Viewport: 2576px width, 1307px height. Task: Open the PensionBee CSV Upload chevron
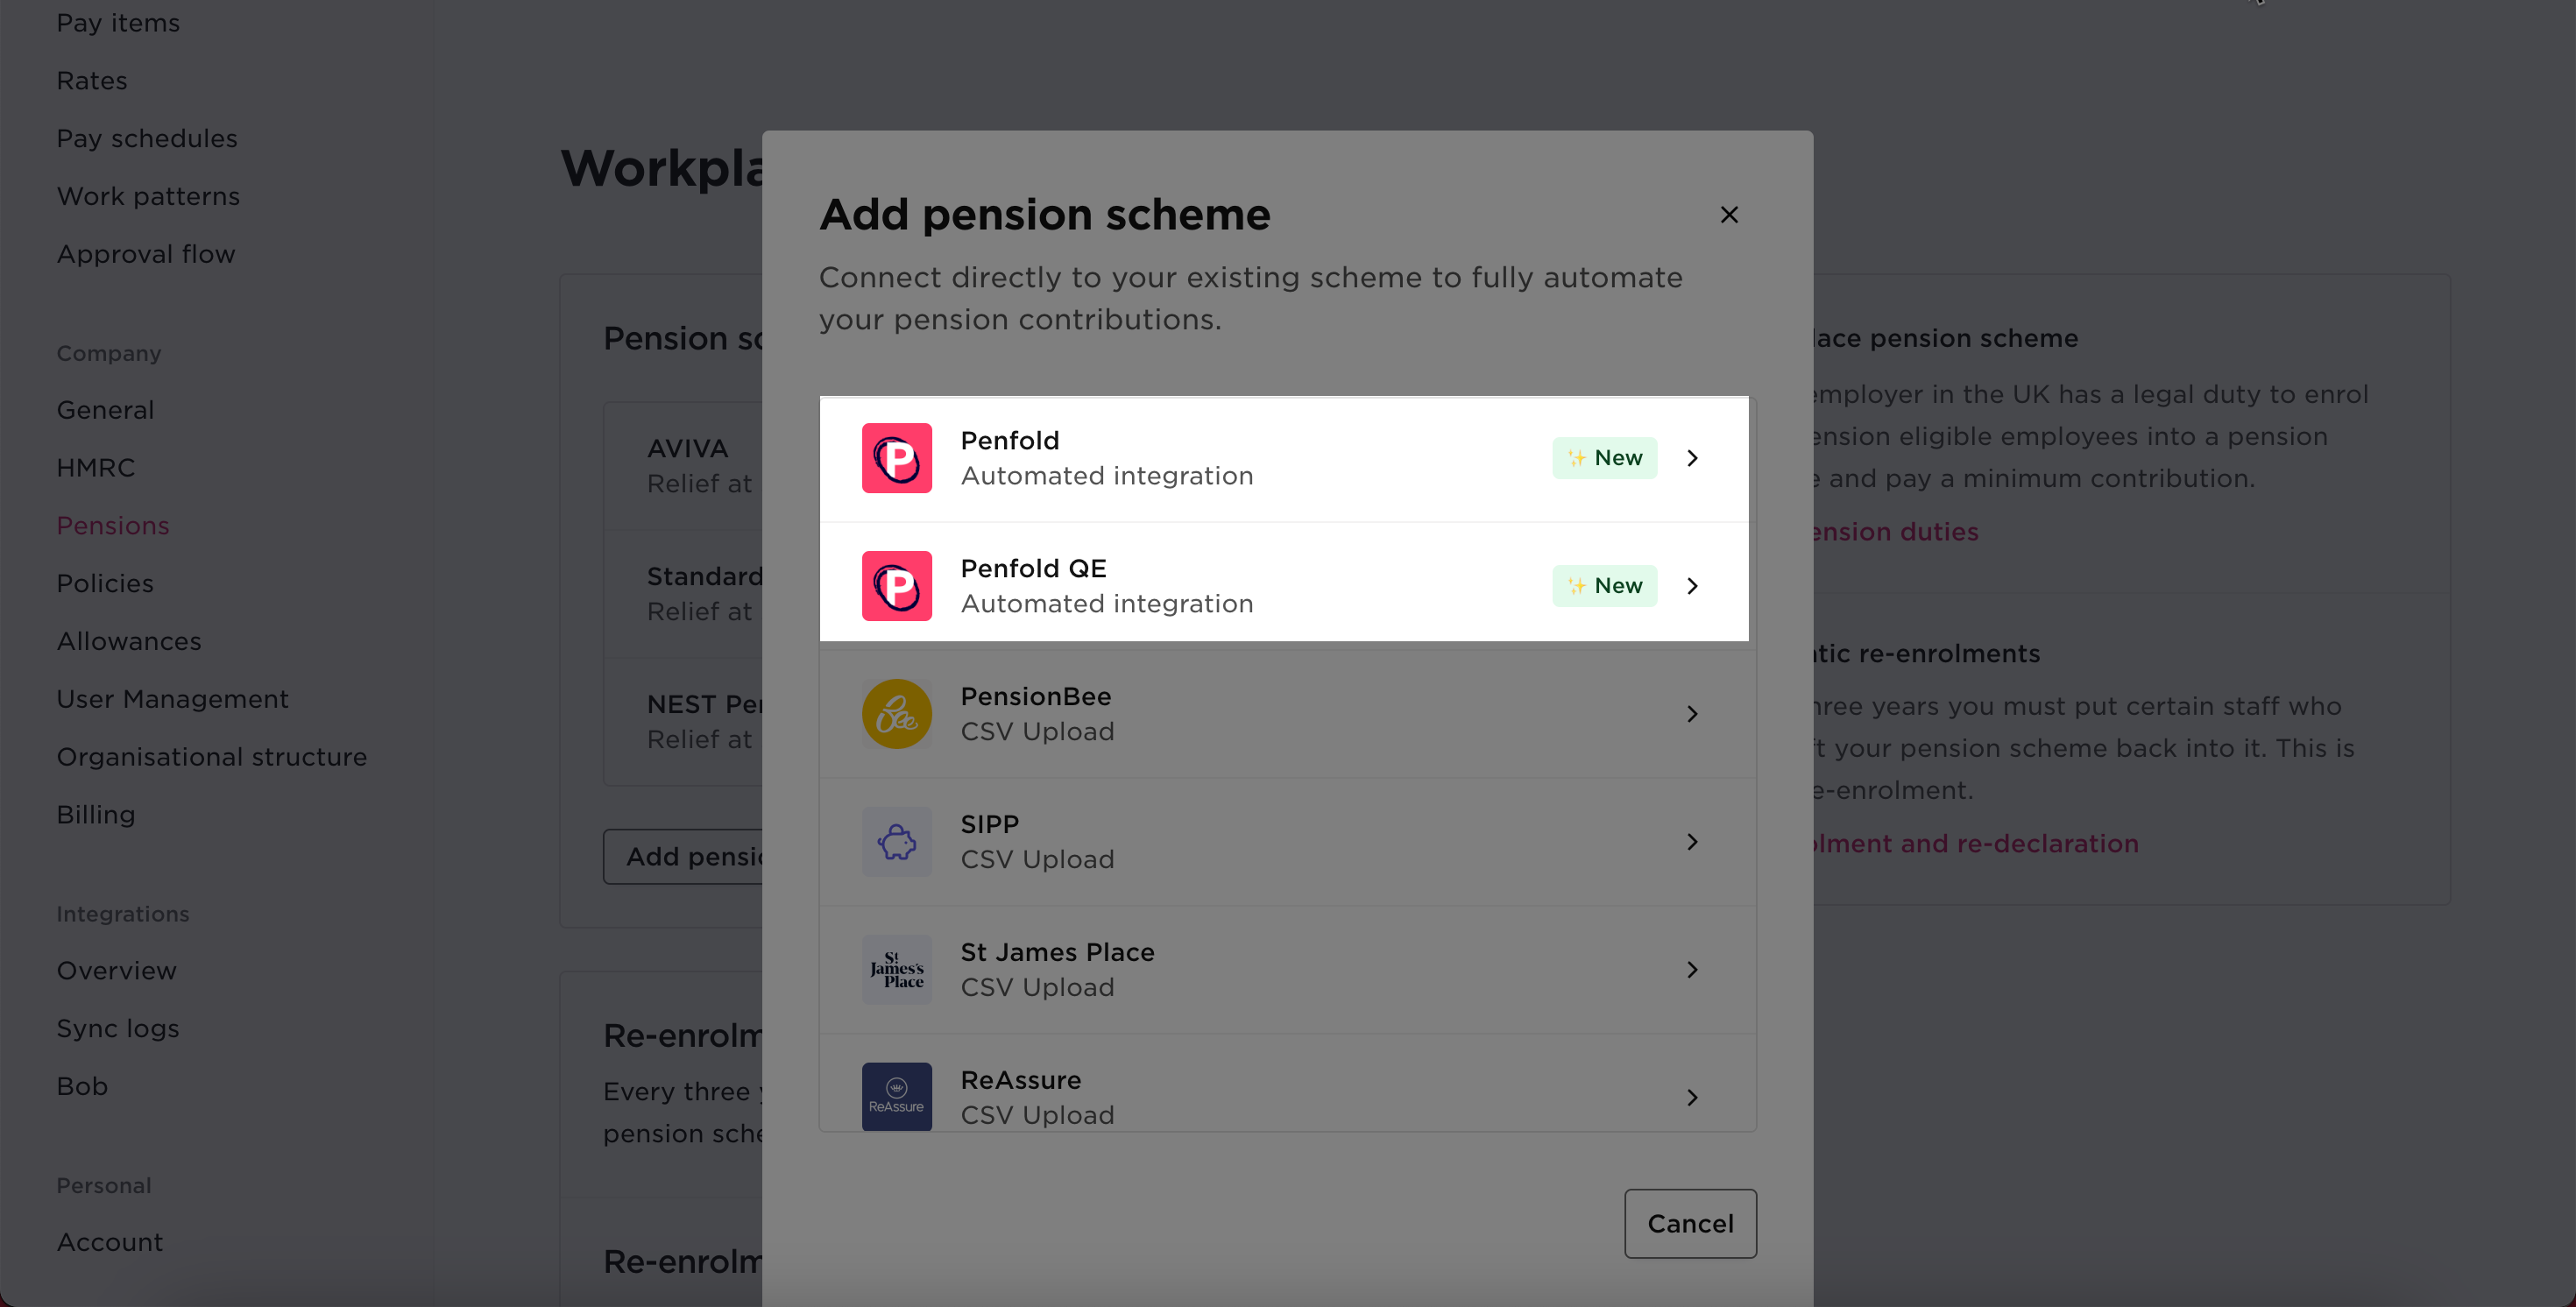pyautogui.click(x=1692, y=713)
